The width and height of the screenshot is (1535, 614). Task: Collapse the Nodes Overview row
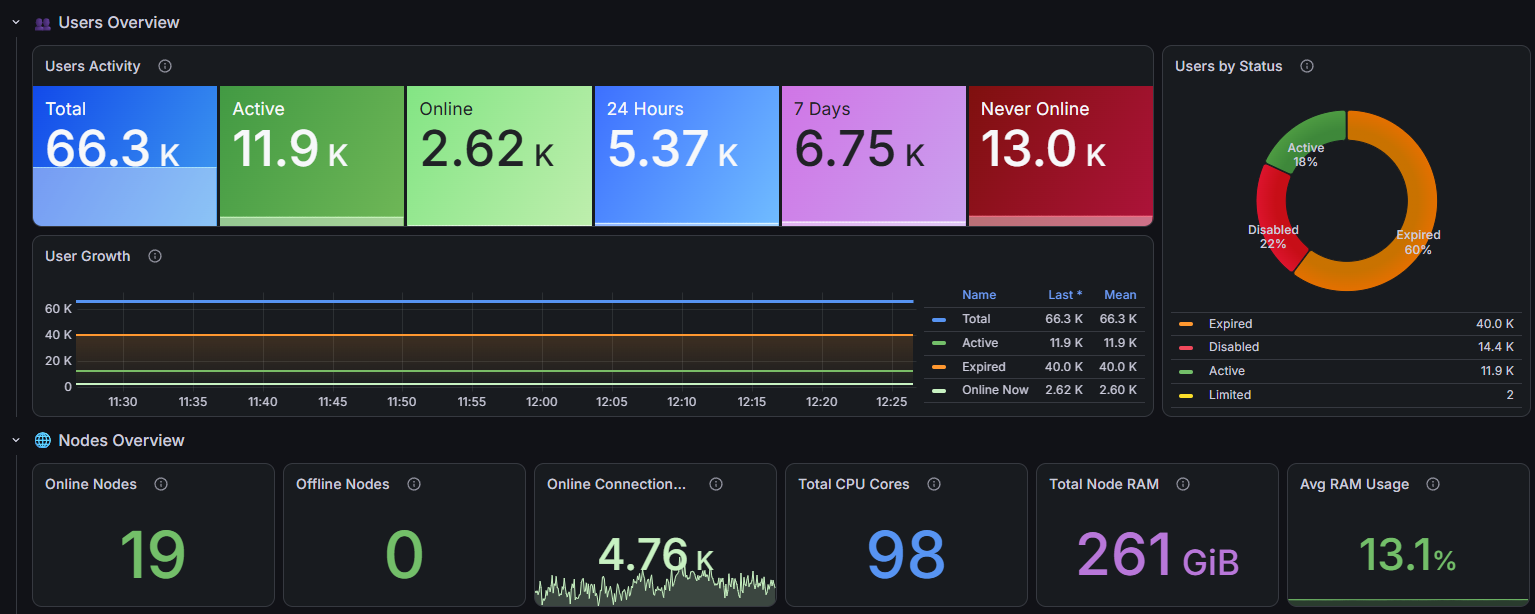pyautogui.click(x=16, y=440)
